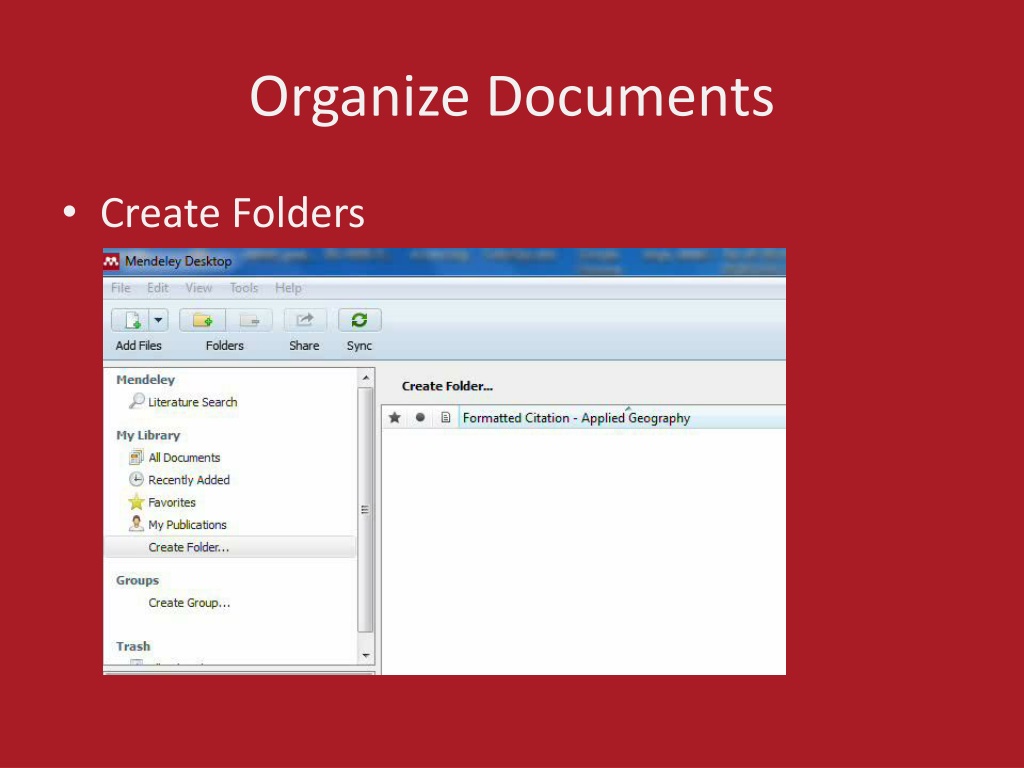The height and width of the screenshot is (768, 1024).
Task: Click the document type column header icon
Action: click(x=445, y=417)
